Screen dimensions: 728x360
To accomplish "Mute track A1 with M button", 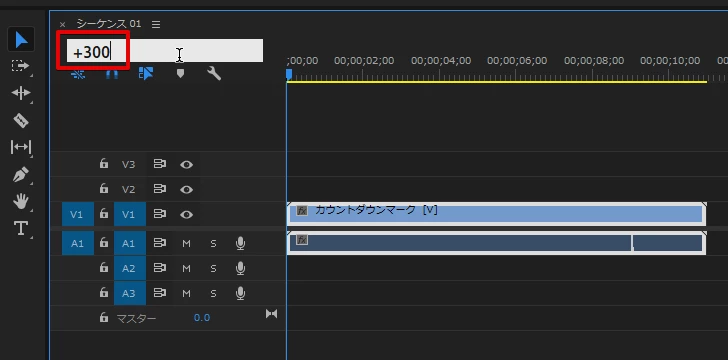I will click(x=187, y=243).
